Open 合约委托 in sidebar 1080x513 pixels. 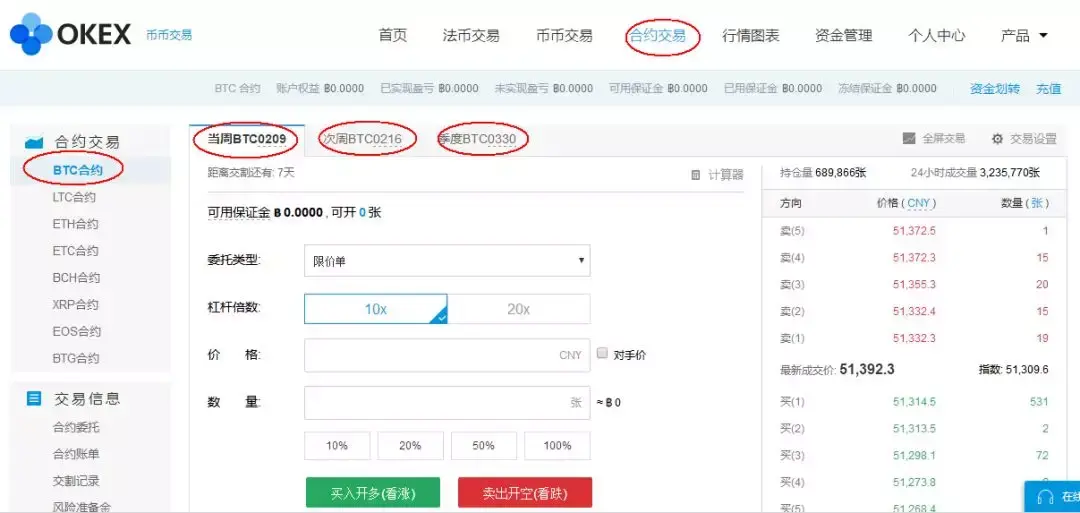(76, 427)
